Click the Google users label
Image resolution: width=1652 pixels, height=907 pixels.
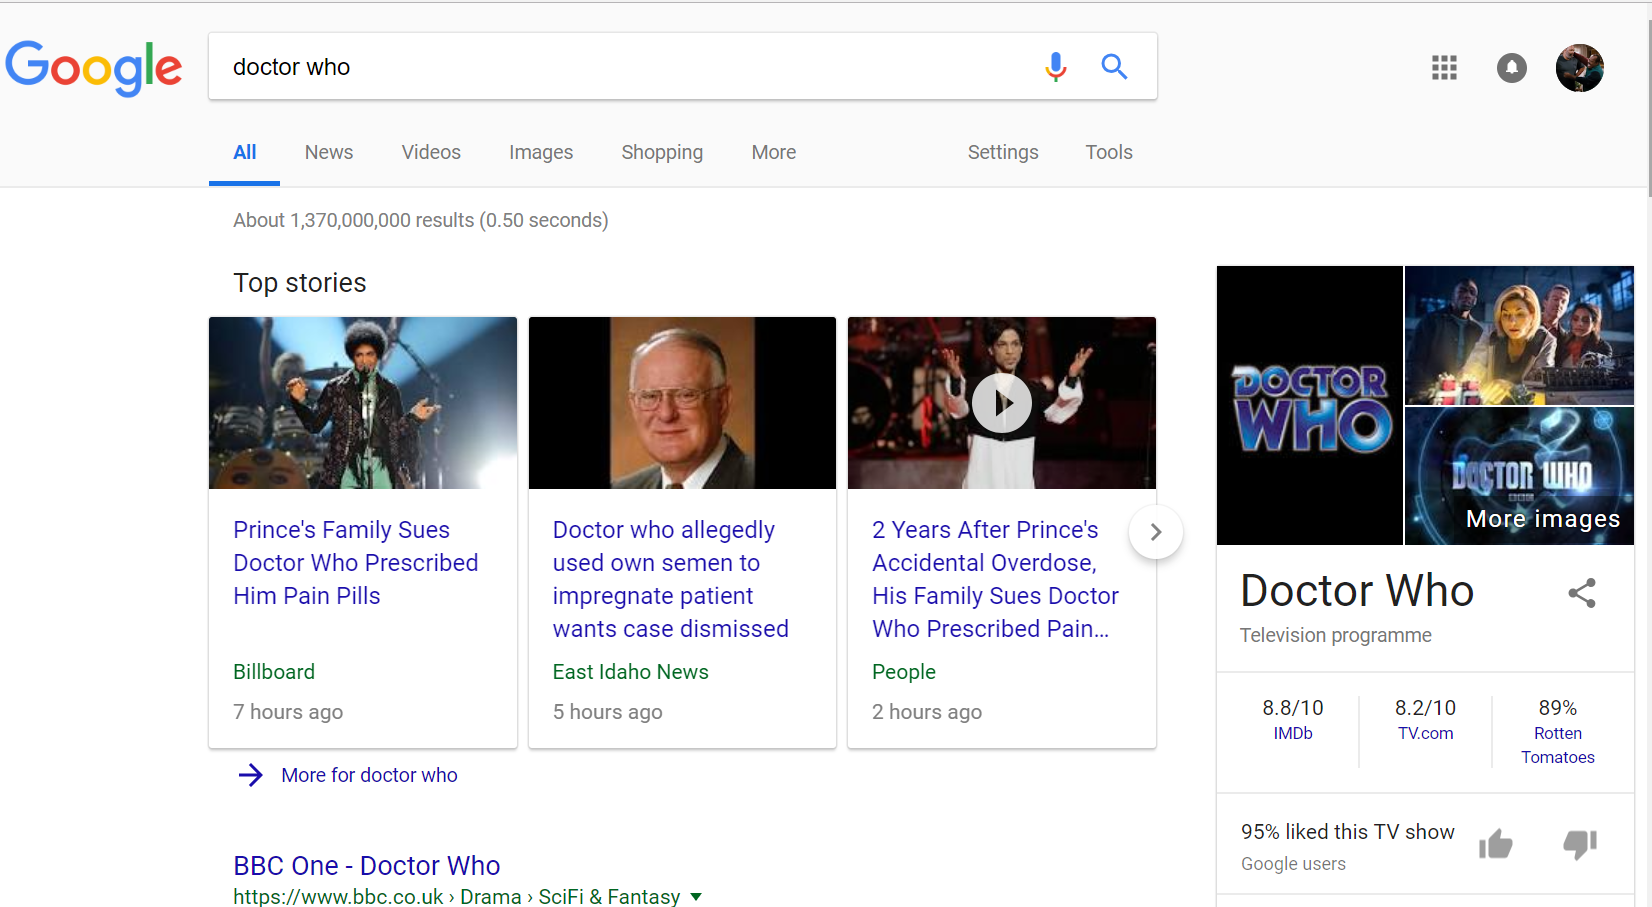(1293, 864)
